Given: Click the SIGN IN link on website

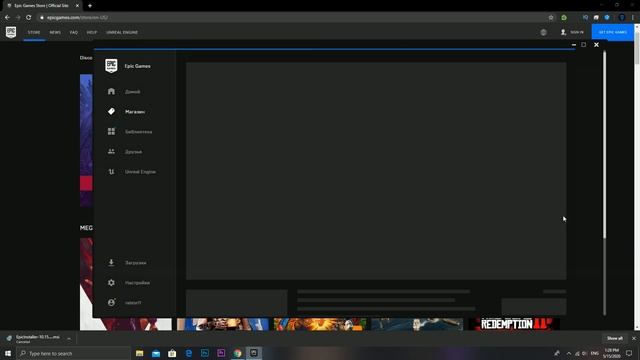Looking at the screenshot, I should pos(577,32).
